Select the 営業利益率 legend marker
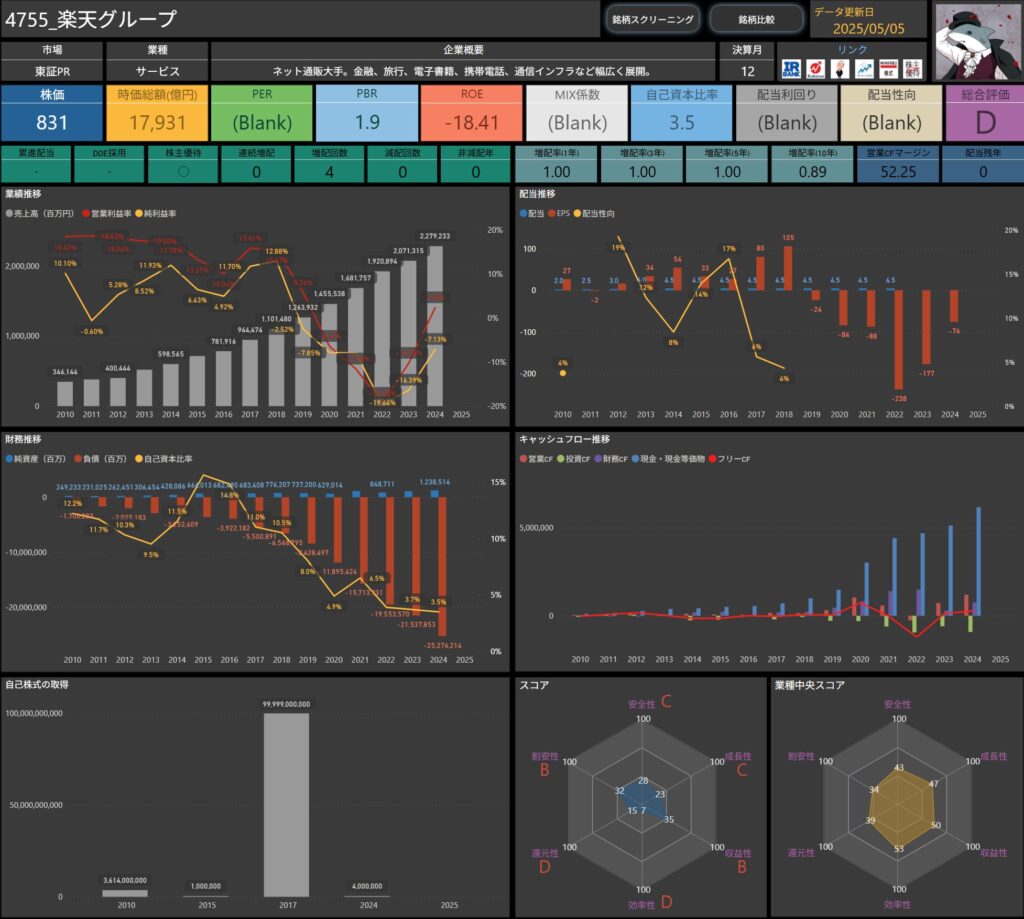Image resolution: width=1024 pixels, height=919 pixels. (86, 214)
